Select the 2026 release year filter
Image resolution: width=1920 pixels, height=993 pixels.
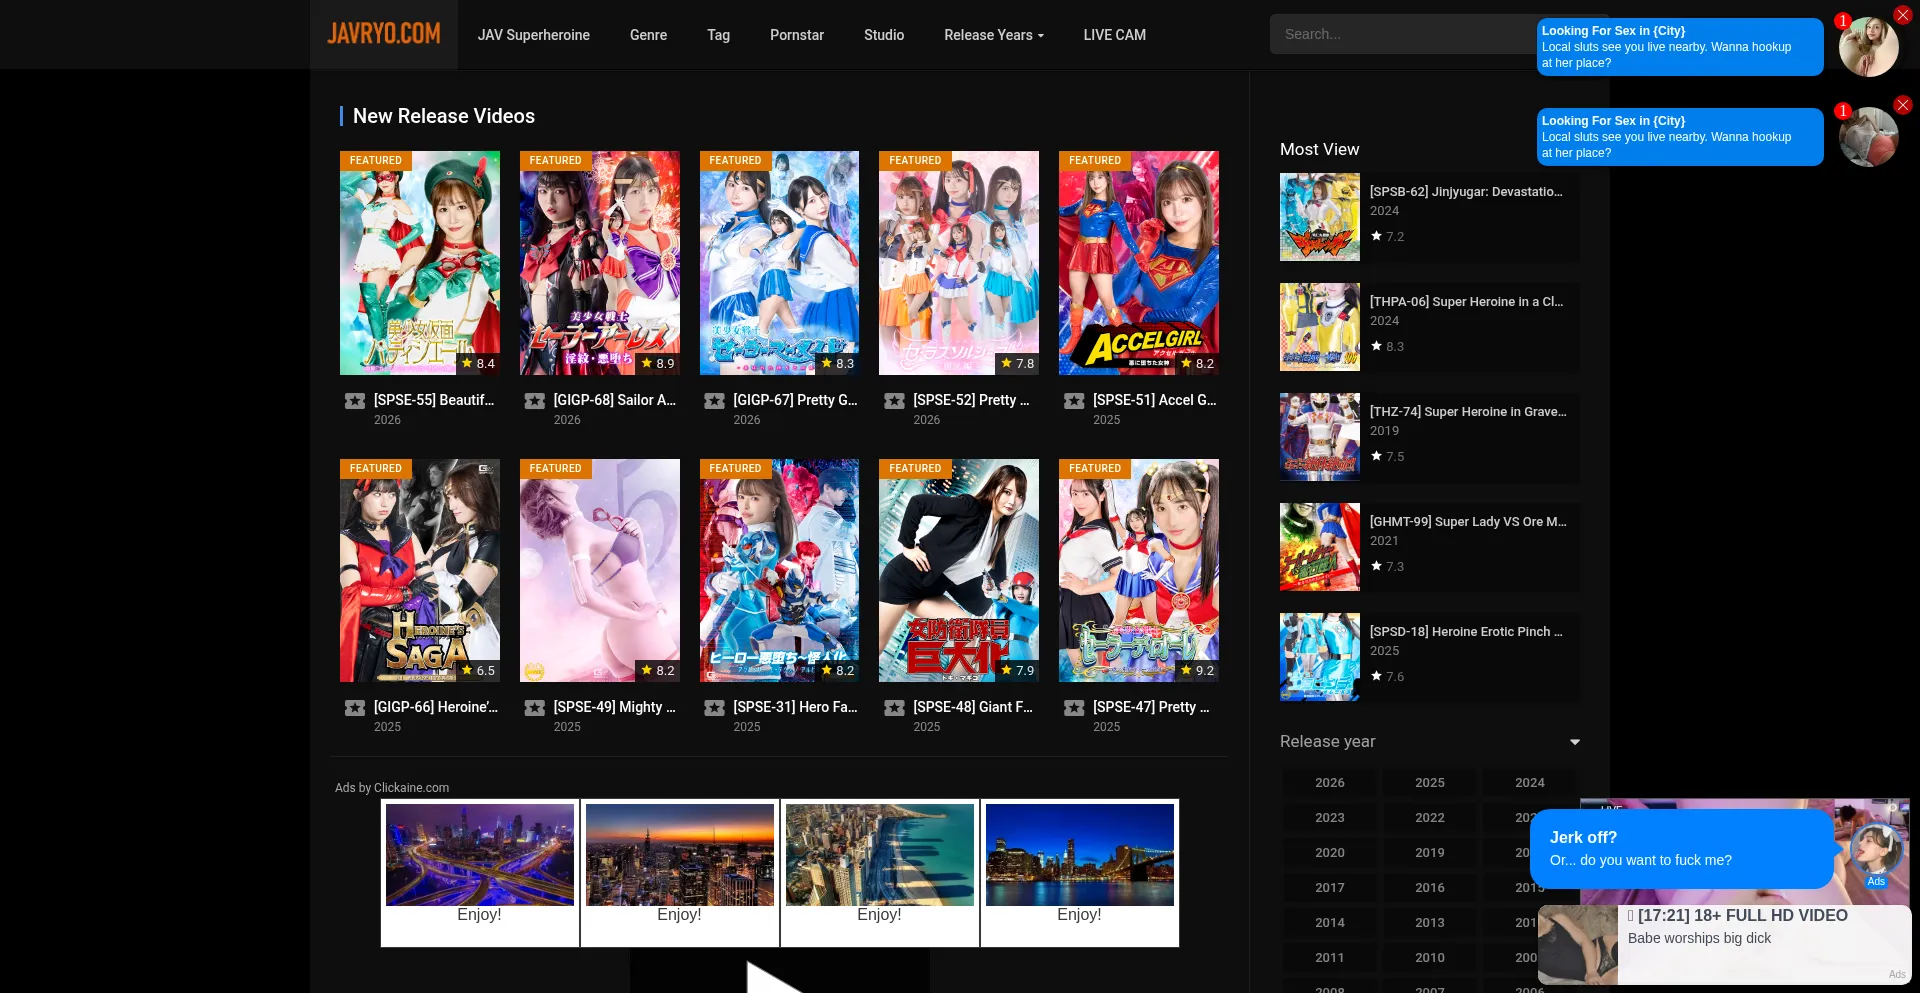click(x=1329, y=783)
